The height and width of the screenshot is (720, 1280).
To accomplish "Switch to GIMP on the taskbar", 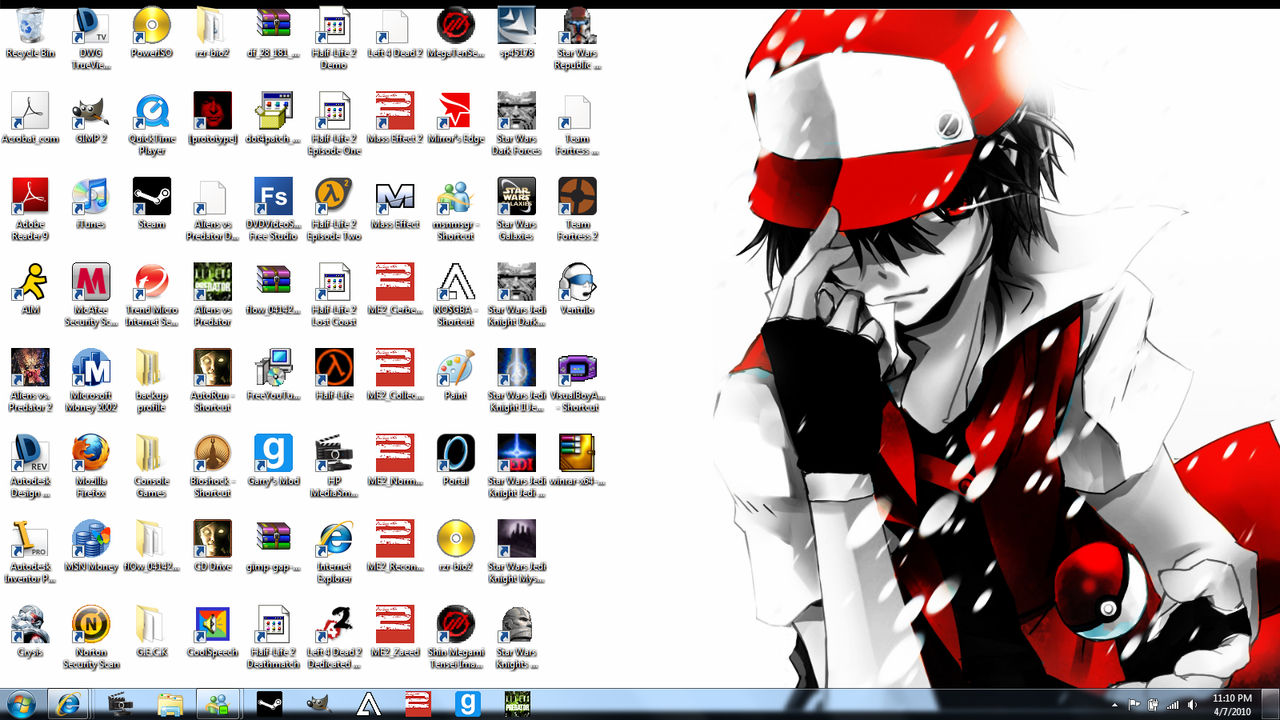I will pyautogui.click(x=320, y=703).
